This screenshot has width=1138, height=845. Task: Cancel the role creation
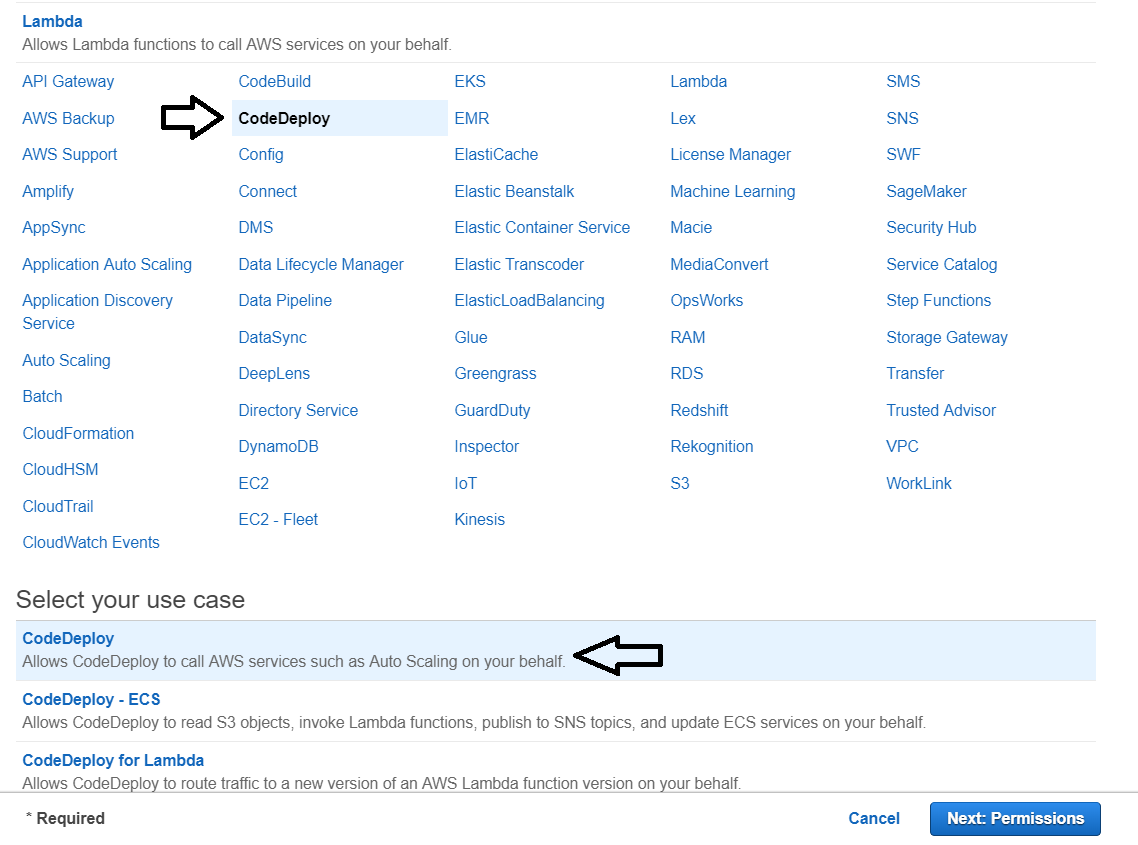point(873,818)
